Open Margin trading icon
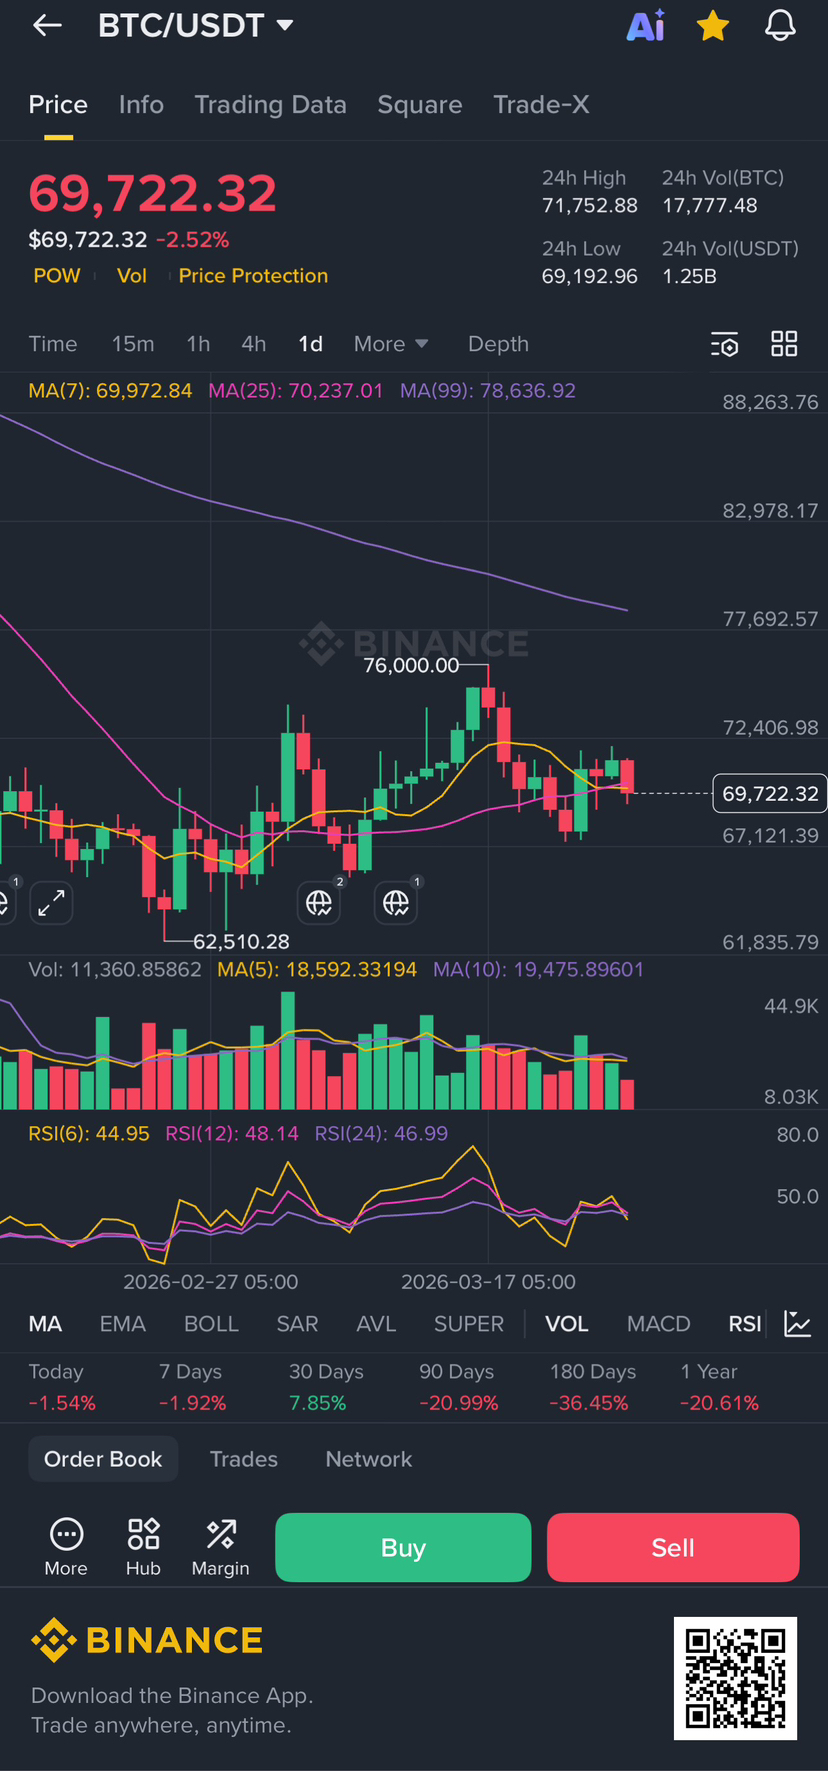This screenshot has width=828, height=1771. 221,1547
